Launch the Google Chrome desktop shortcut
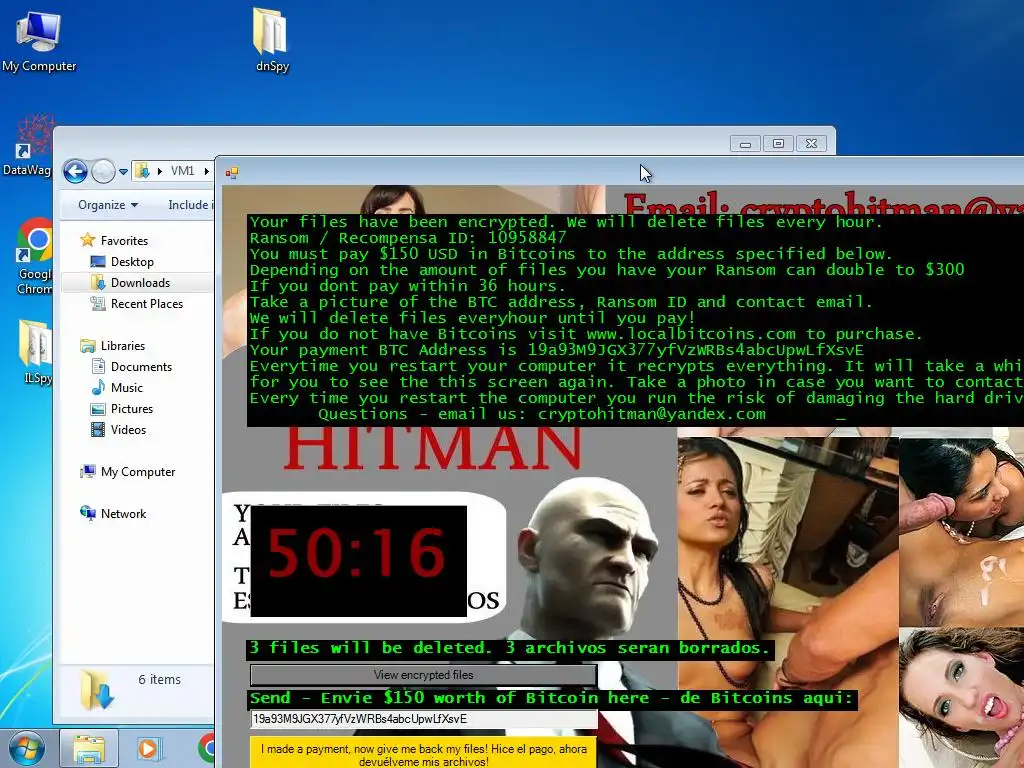 click(35, 256)
